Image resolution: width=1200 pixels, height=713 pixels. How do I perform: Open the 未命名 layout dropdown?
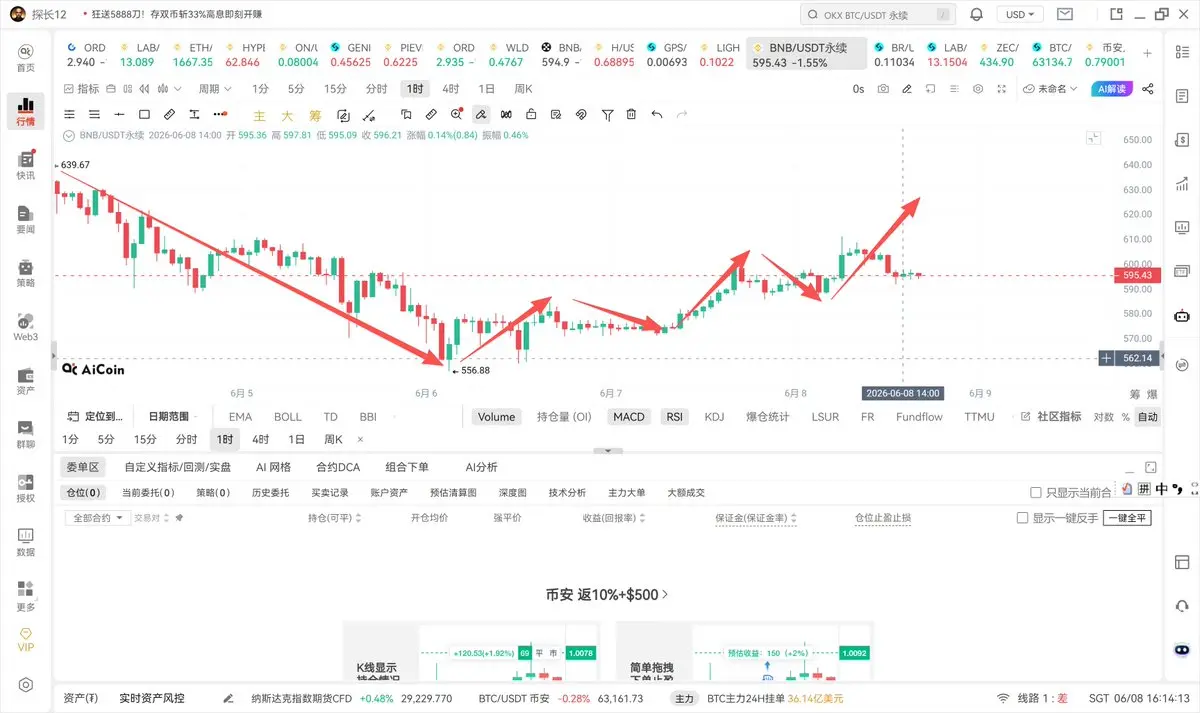(1050, 88)
